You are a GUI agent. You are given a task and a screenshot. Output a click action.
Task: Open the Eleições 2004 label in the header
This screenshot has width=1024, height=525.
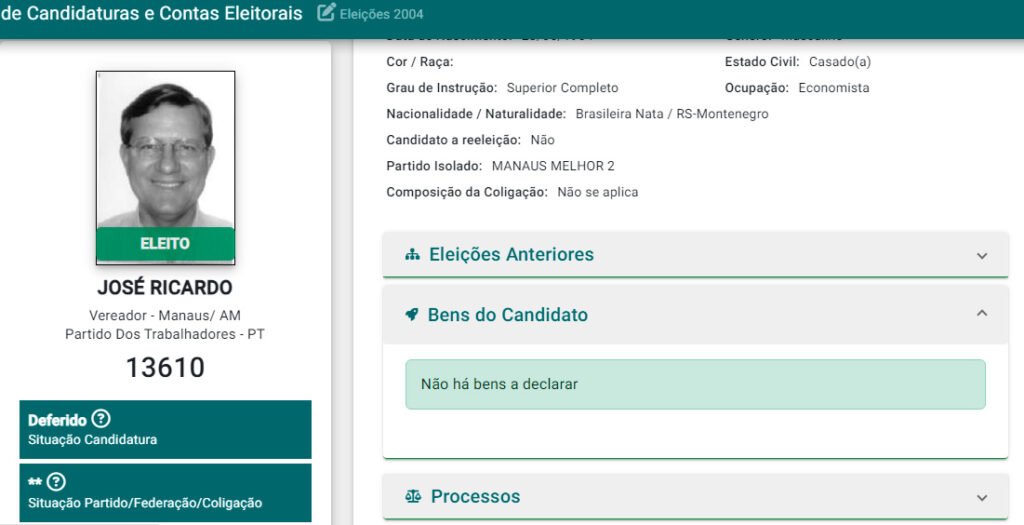pos(380,14)
